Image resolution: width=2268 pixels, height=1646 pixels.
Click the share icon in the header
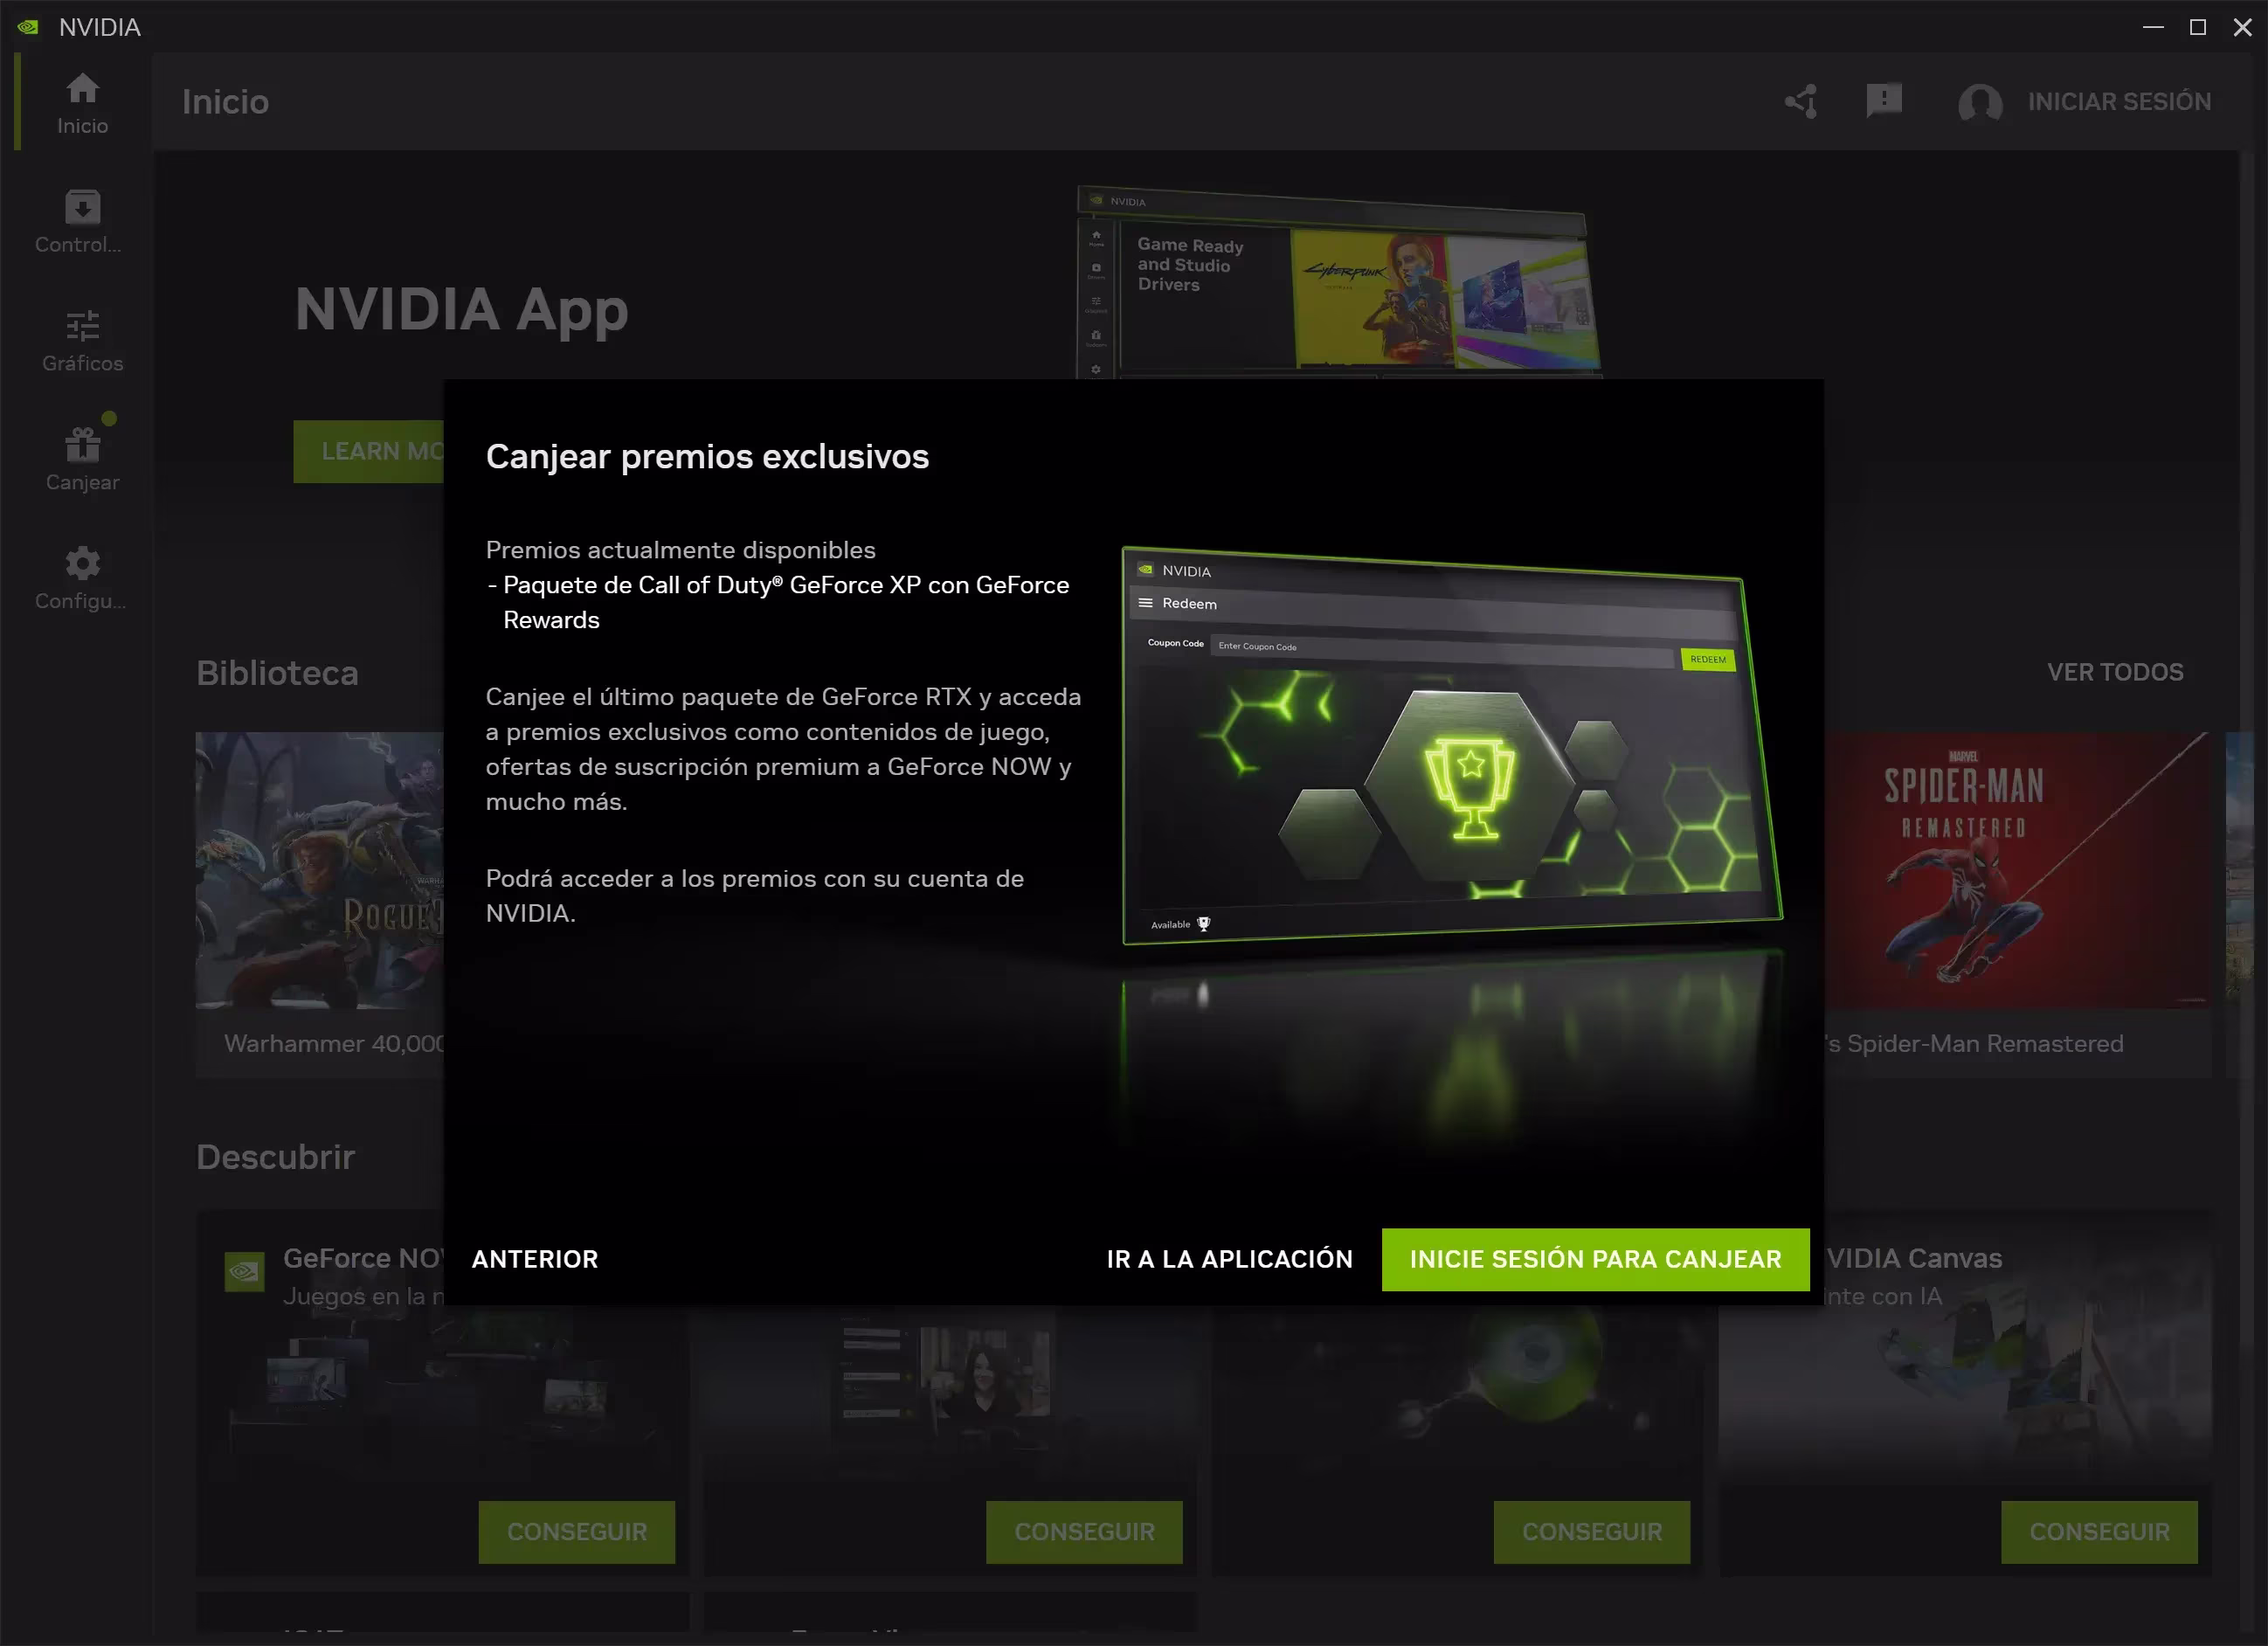[x=1801, y=101]
